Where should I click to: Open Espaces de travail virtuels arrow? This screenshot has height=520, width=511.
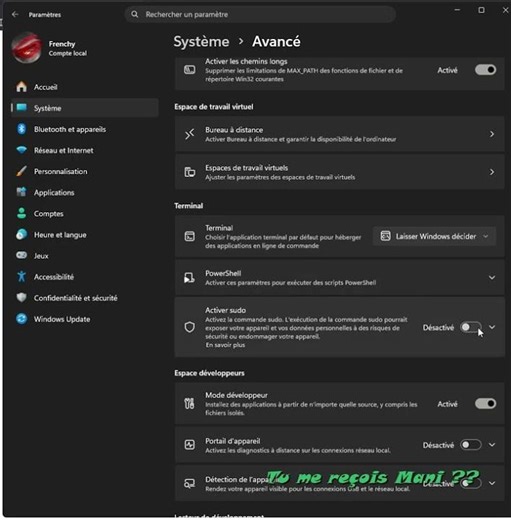(492, 172)
